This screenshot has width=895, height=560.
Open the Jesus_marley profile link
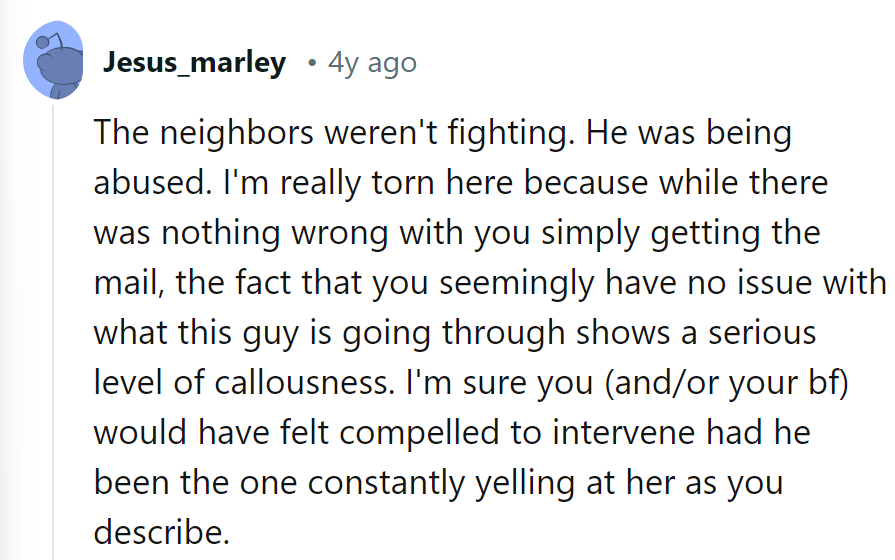pos(194,64)
